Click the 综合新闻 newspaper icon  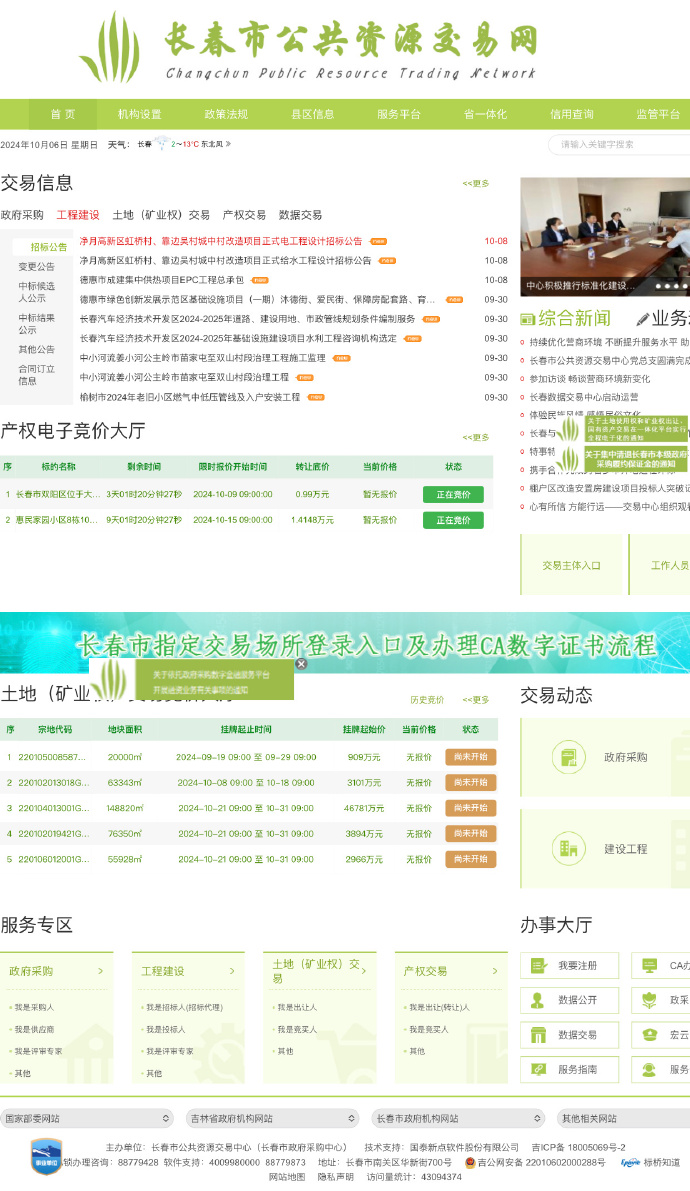coord(528,319)
